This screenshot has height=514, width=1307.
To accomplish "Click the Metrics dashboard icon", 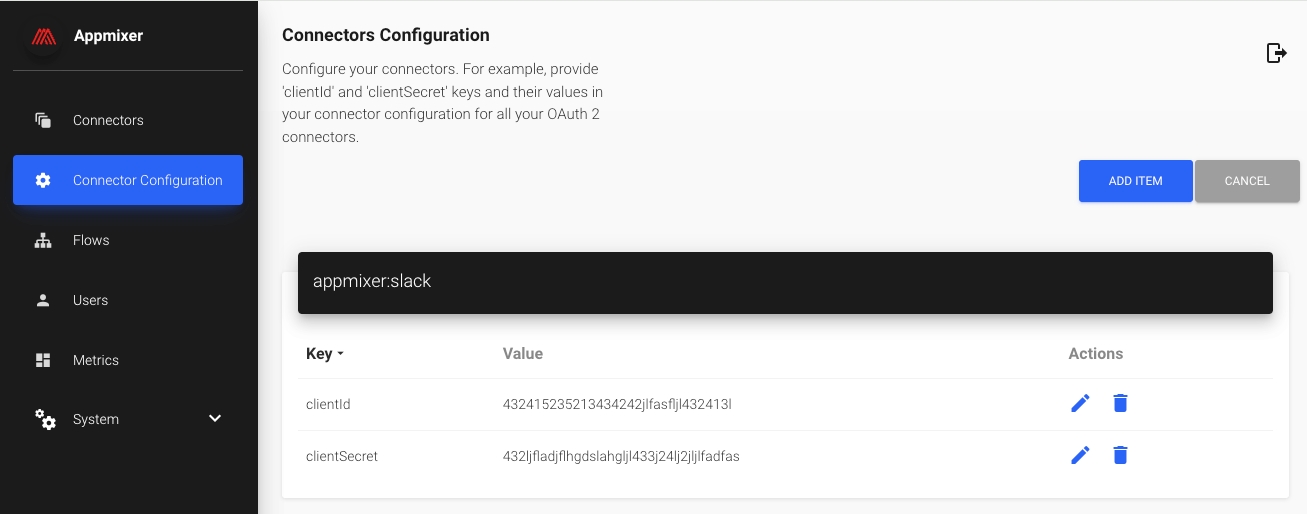I will [x=43, y=360].
